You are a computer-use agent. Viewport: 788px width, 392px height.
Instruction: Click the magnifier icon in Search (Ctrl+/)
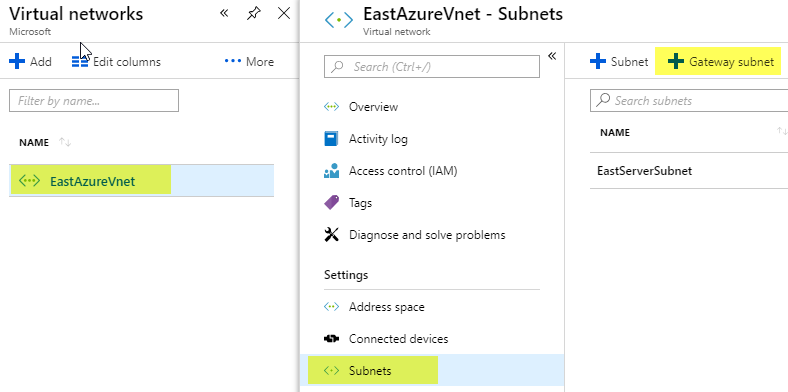pyautogui.click(x=338, y=66)
